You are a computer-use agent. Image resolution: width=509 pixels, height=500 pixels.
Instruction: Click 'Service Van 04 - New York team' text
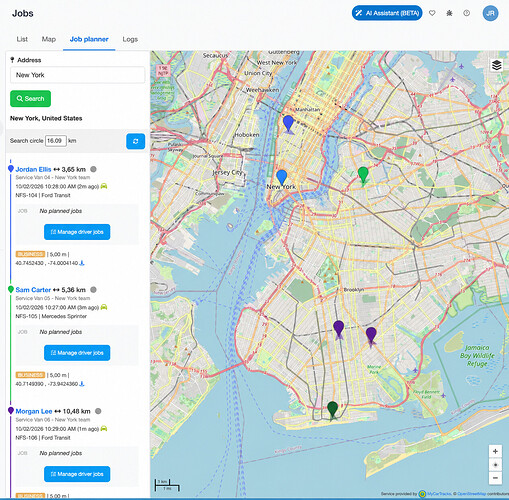coord(53,178)
